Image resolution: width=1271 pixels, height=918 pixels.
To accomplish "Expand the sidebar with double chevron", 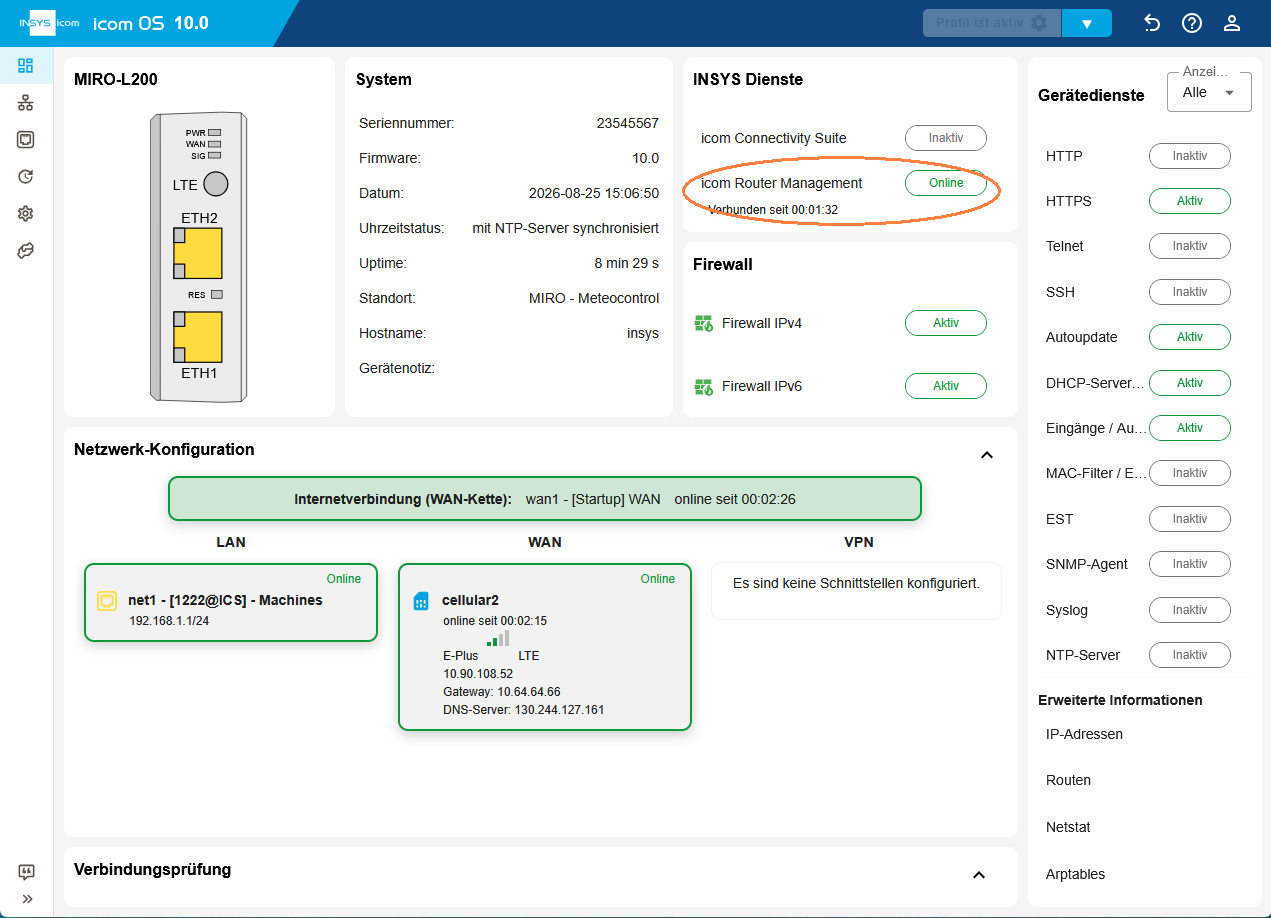I will pyautogui.click(x=27, y=899).
